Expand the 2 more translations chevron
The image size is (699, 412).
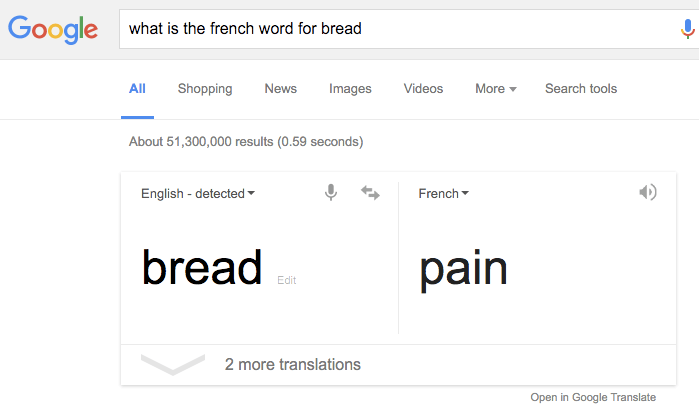point(173,364)
